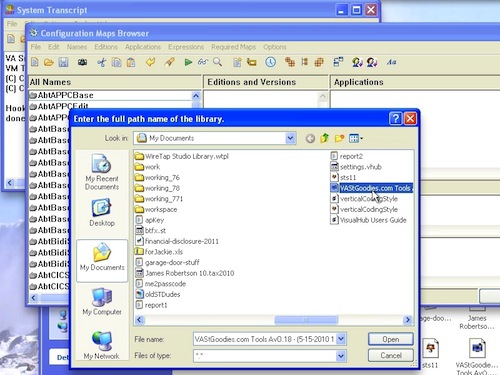Open the Required Maps menu

233,47
